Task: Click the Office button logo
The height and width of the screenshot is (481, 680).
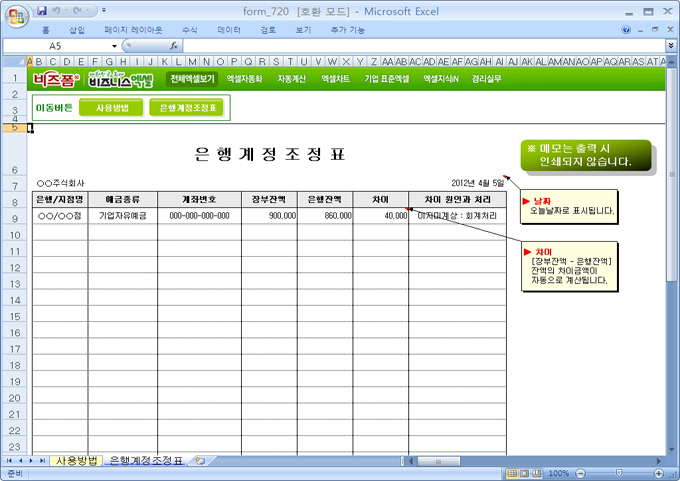Action: (16, 16)
